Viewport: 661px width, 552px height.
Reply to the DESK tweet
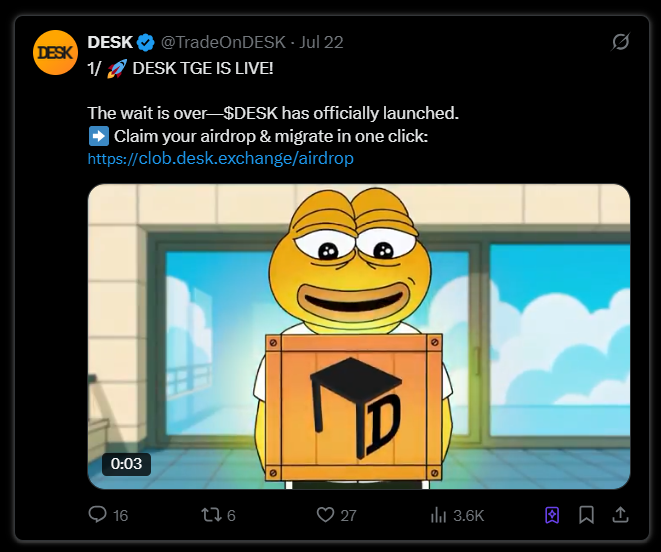click(98, 515)
